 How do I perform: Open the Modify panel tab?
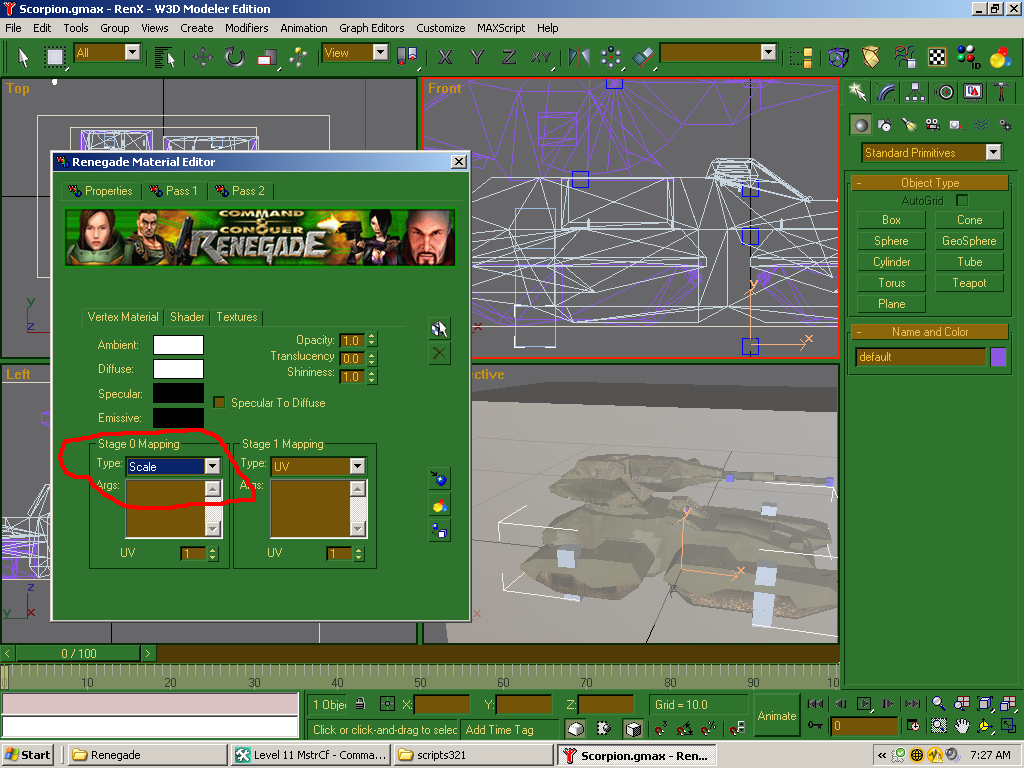point(886,92)
